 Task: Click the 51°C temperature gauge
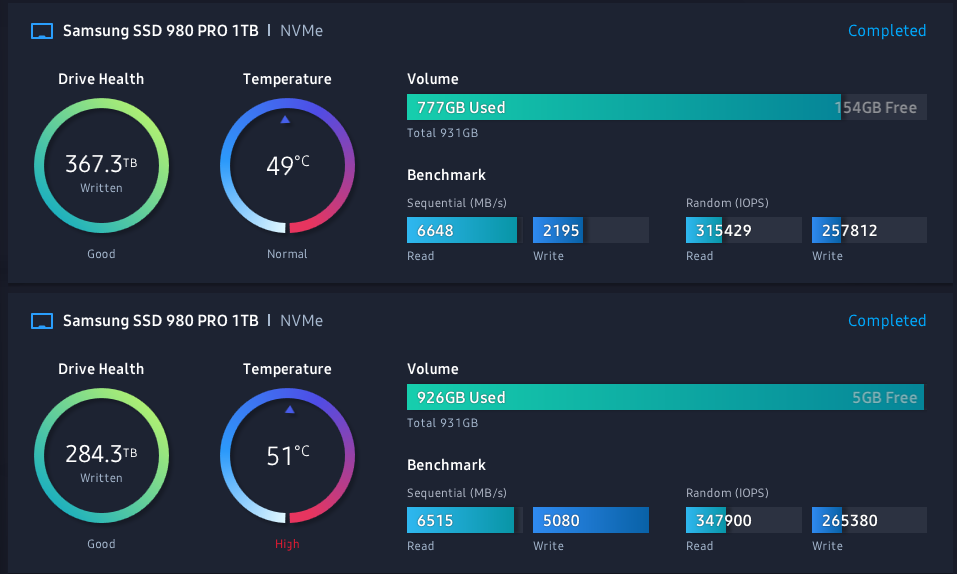pyautogui.click(x=287, y=455)
